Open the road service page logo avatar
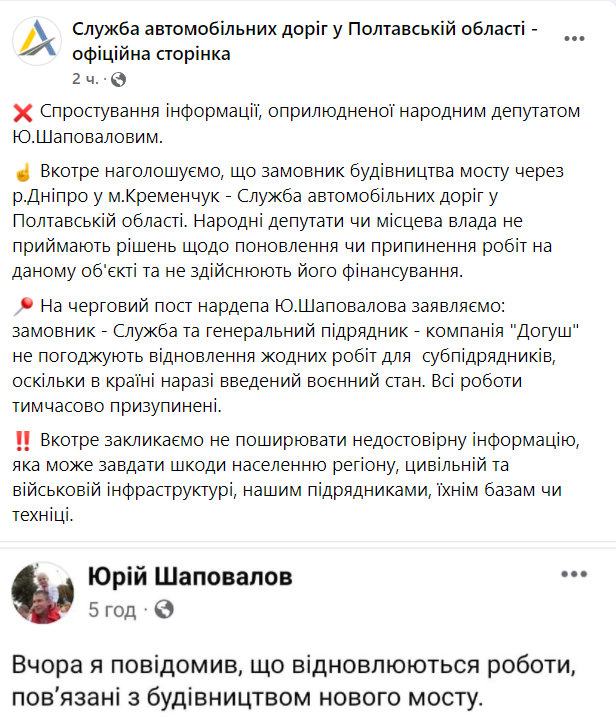Screen dimensions: 616x726 pos(36,46)
